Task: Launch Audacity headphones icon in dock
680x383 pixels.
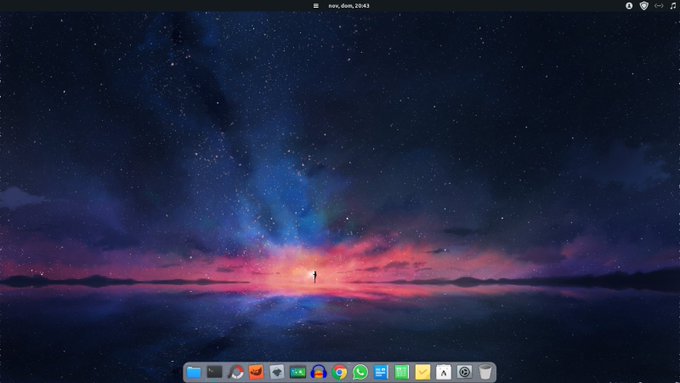Action: [x=319, y=372]
